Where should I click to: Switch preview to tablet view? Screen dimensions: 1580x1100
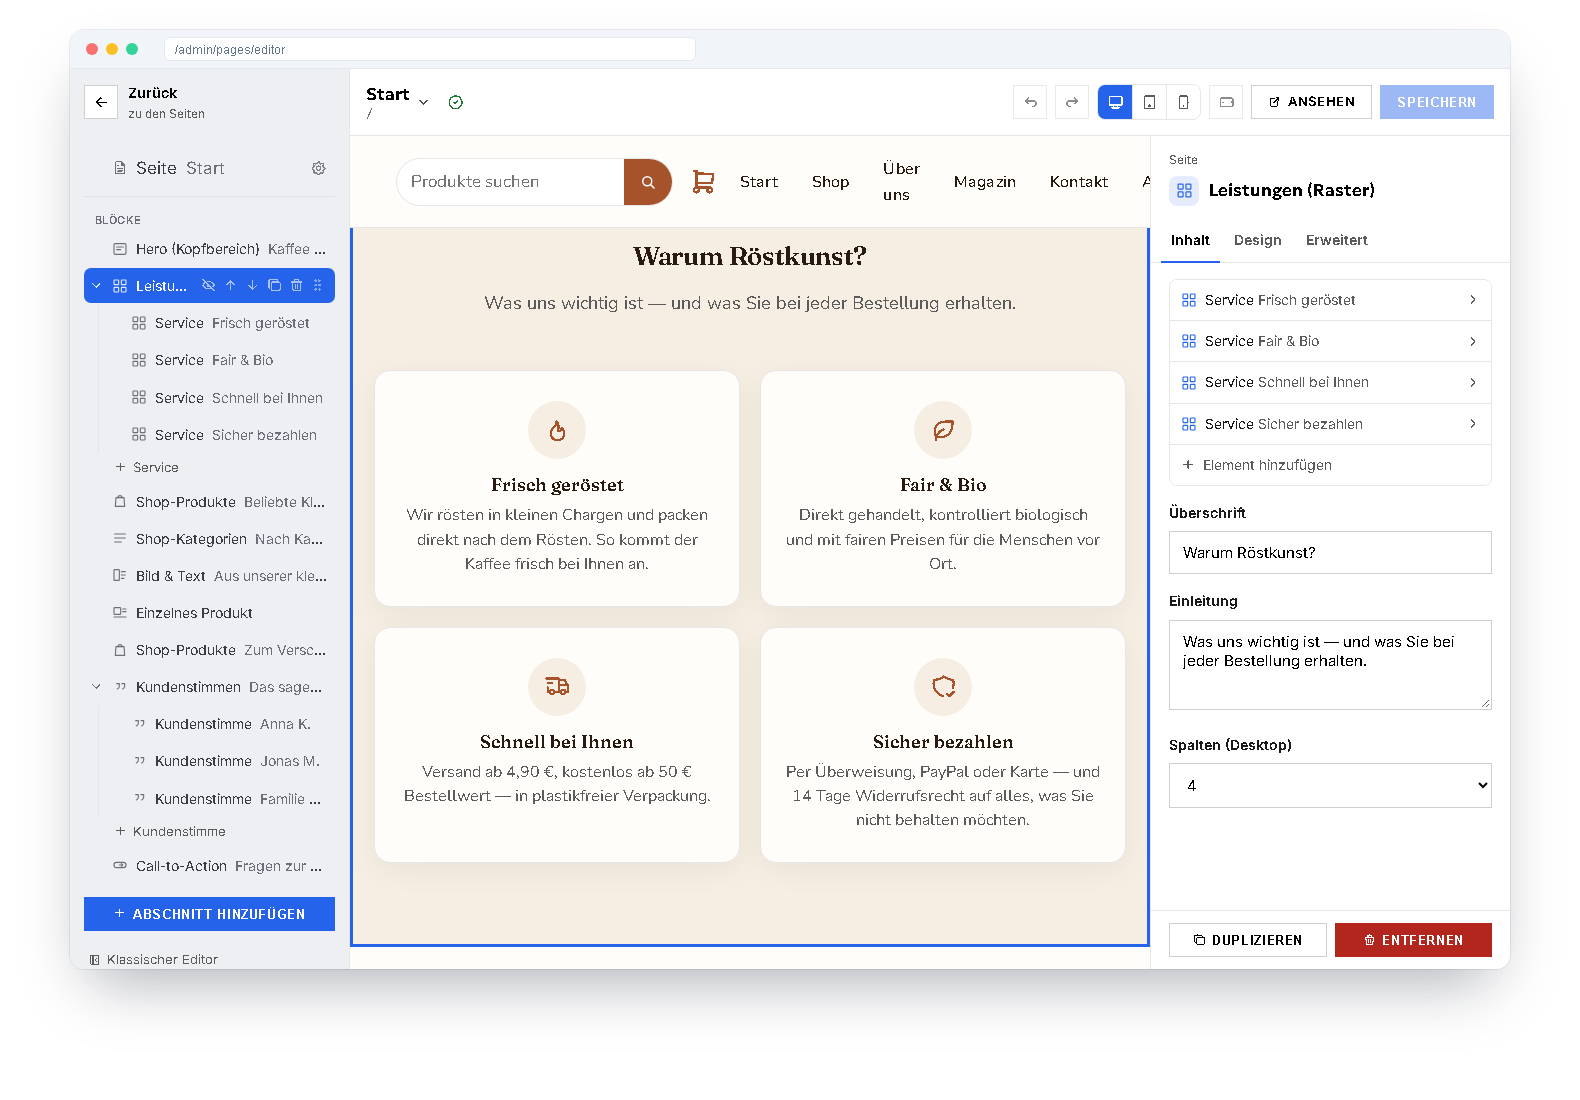pyautogui.click(x=1150, y=102)
